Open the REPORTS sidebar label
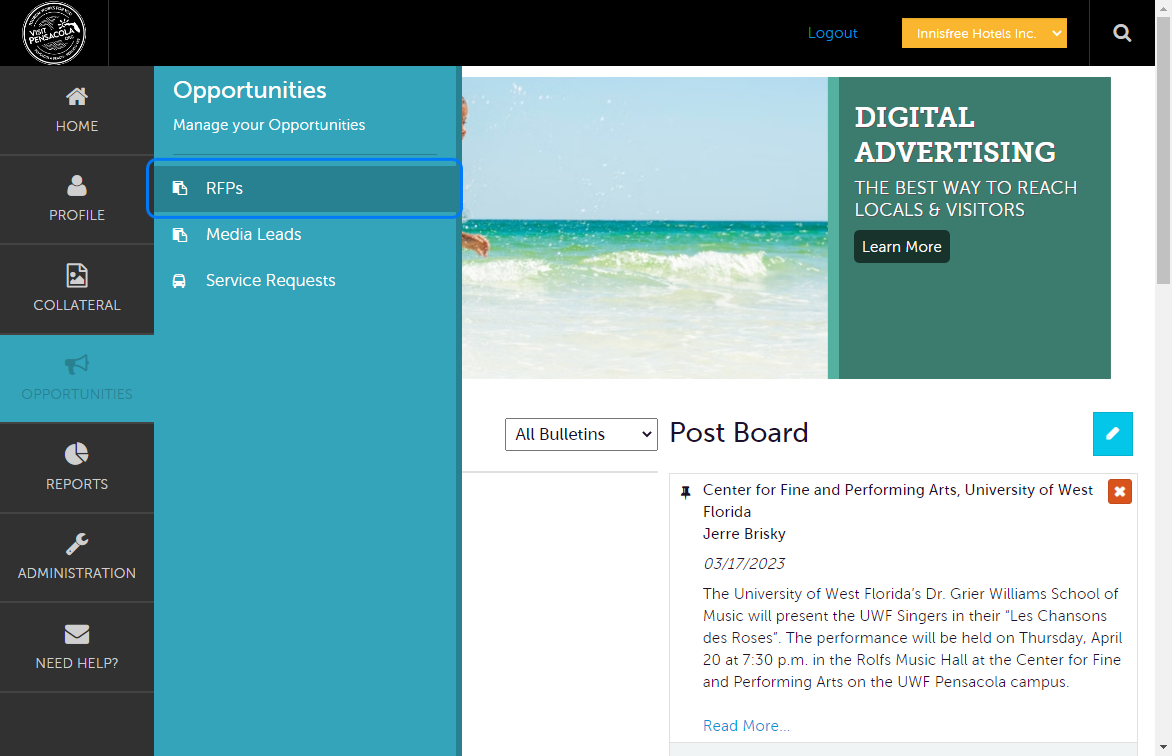The width and height of the screenshot is (1172, 756). (77, 484)
